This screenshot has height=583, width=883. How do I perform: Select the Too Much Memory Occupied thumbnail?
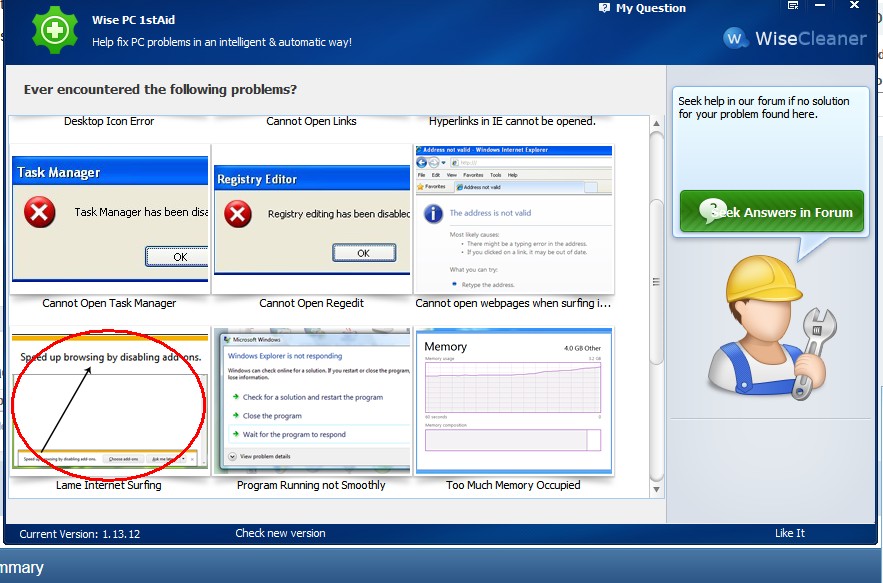click(x=514, y=400)
